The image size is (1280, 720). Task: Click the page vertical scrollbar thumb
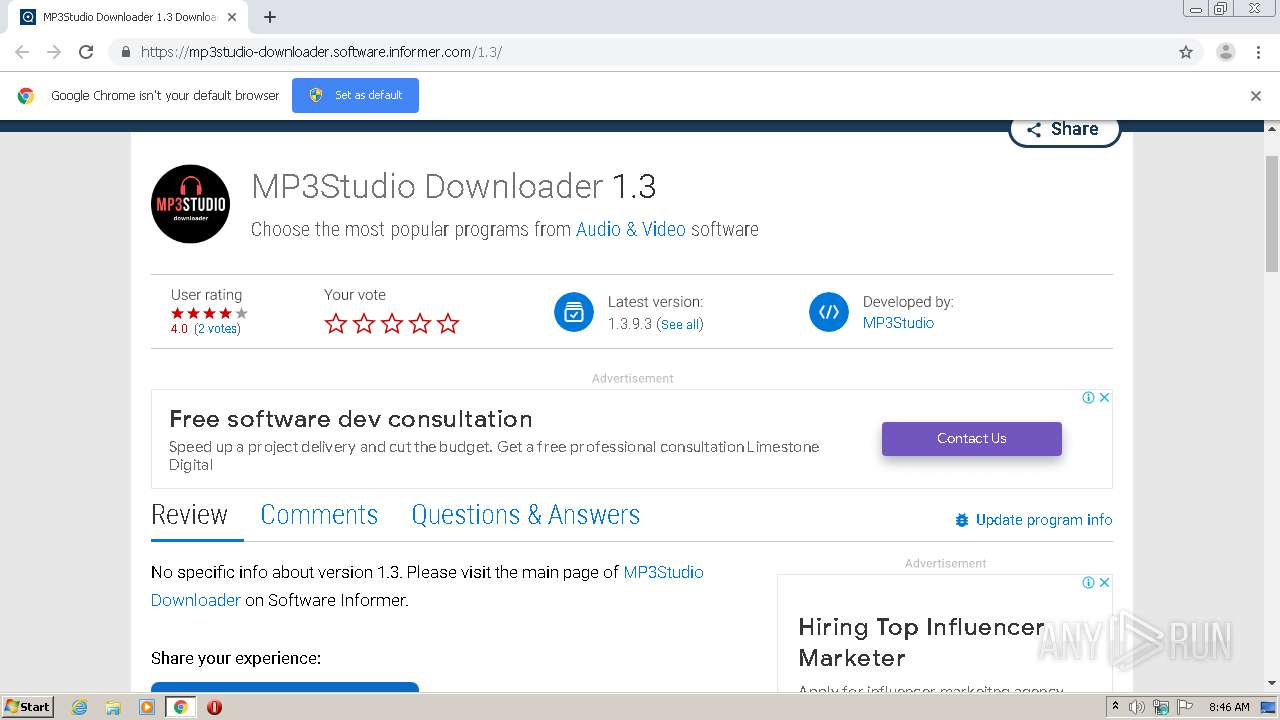point(1272,213)
